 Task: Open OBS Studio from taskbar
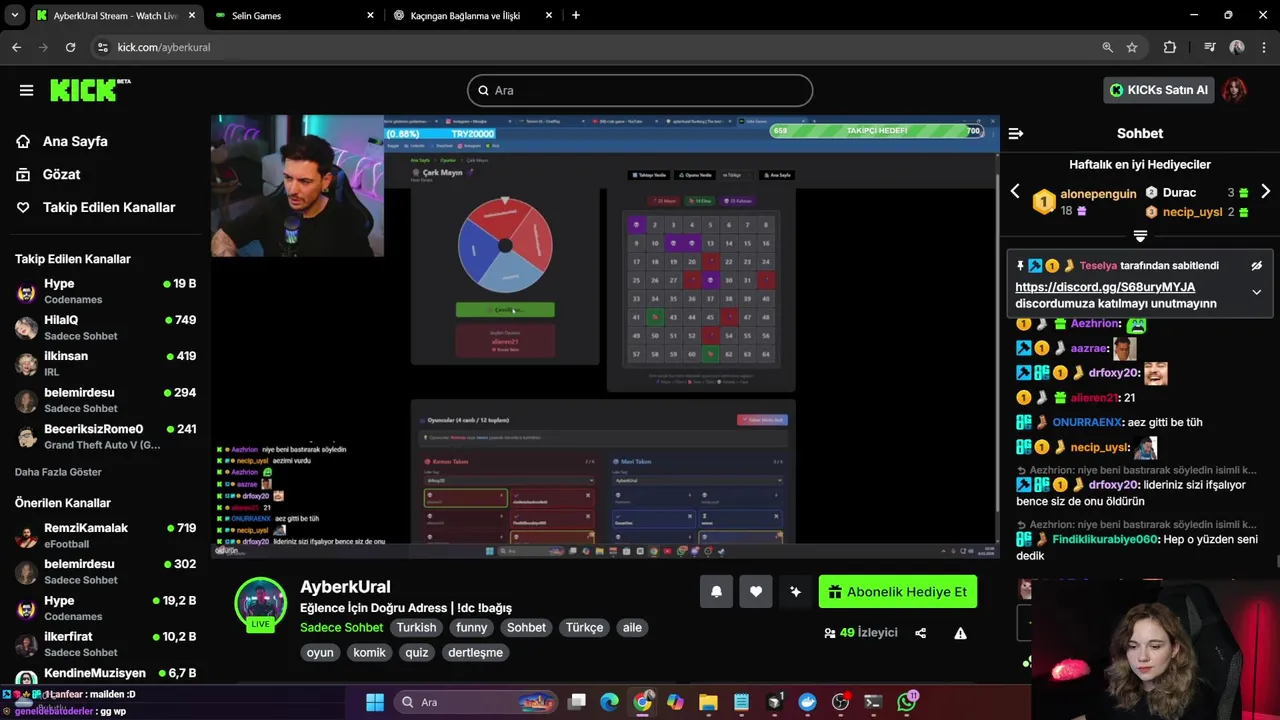pos(840,702)
